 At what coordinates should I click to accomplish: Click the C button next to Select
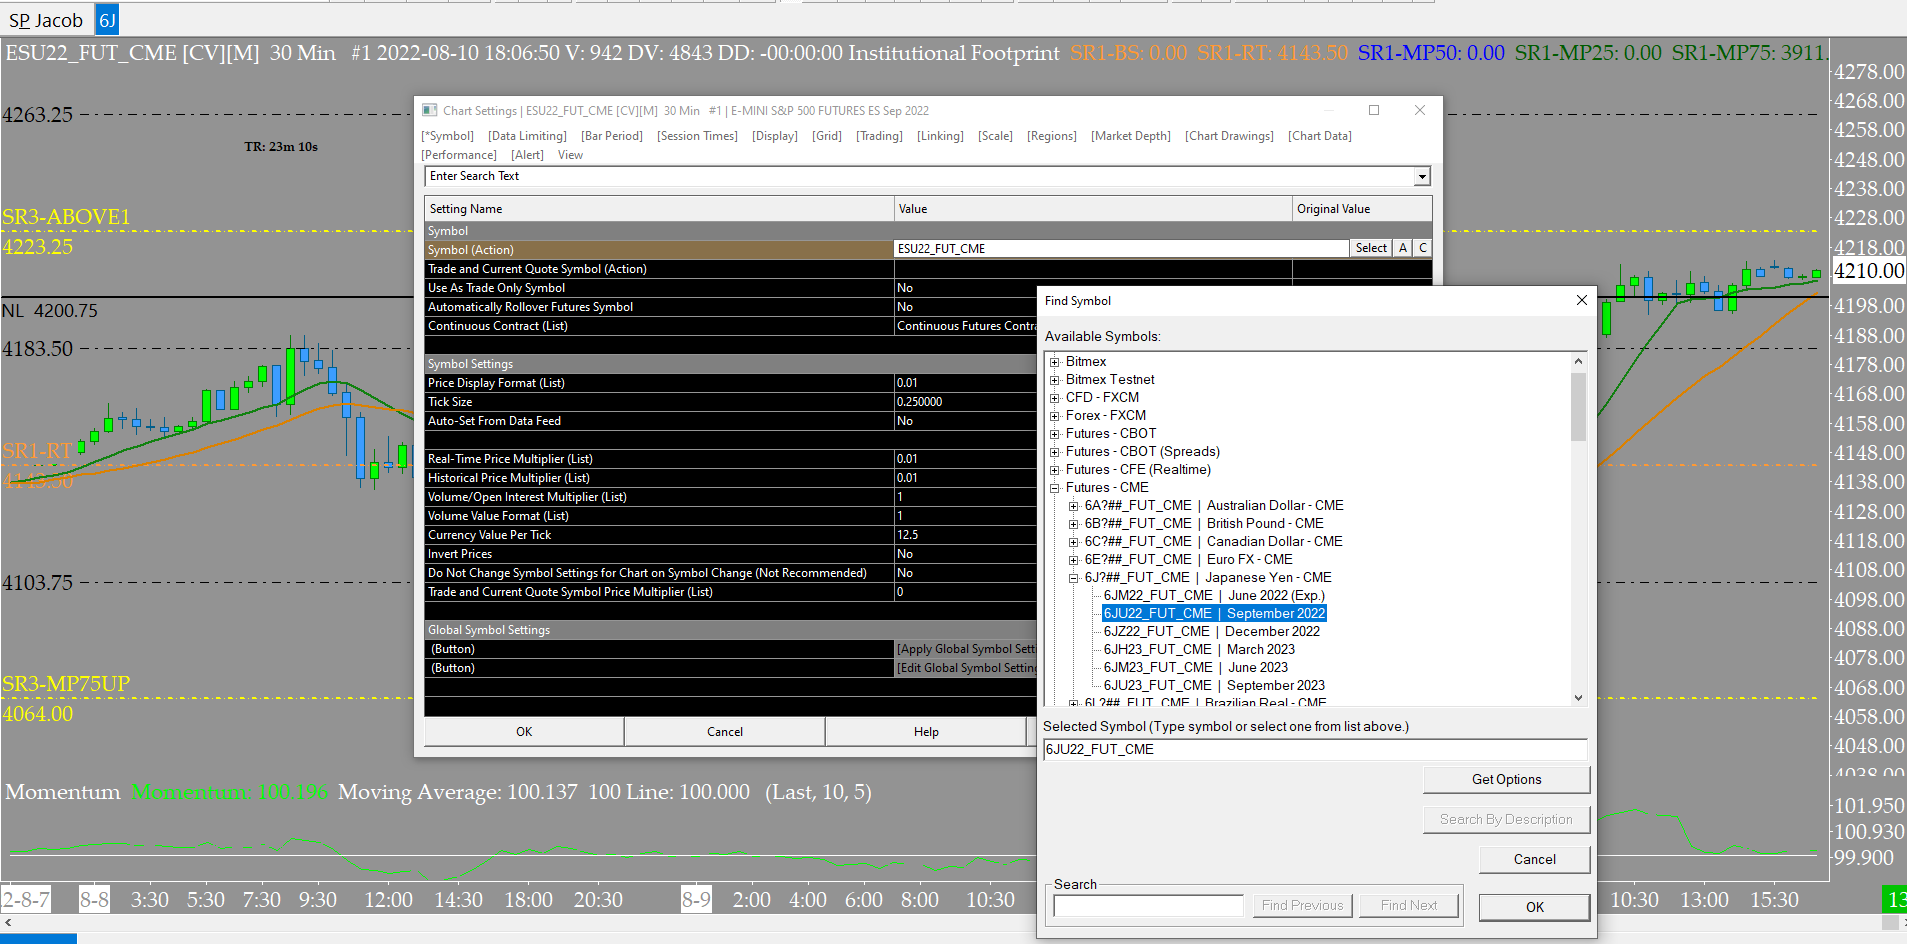pyautogui.click(x=1422, y=248)
